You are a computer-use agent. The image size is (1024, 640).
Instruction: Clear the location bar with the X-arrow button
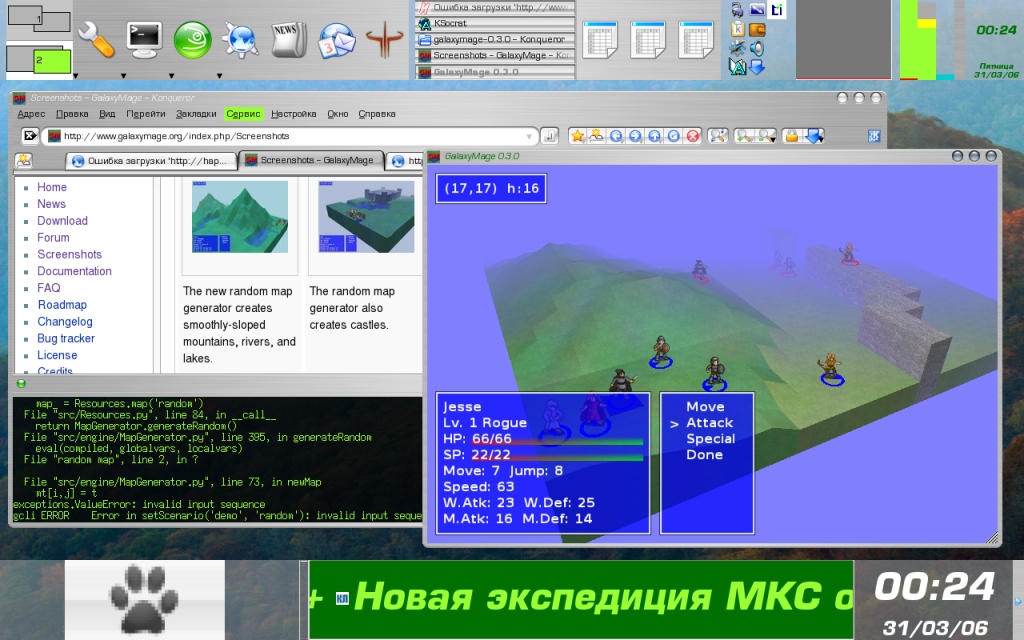[x=29, y=136]
